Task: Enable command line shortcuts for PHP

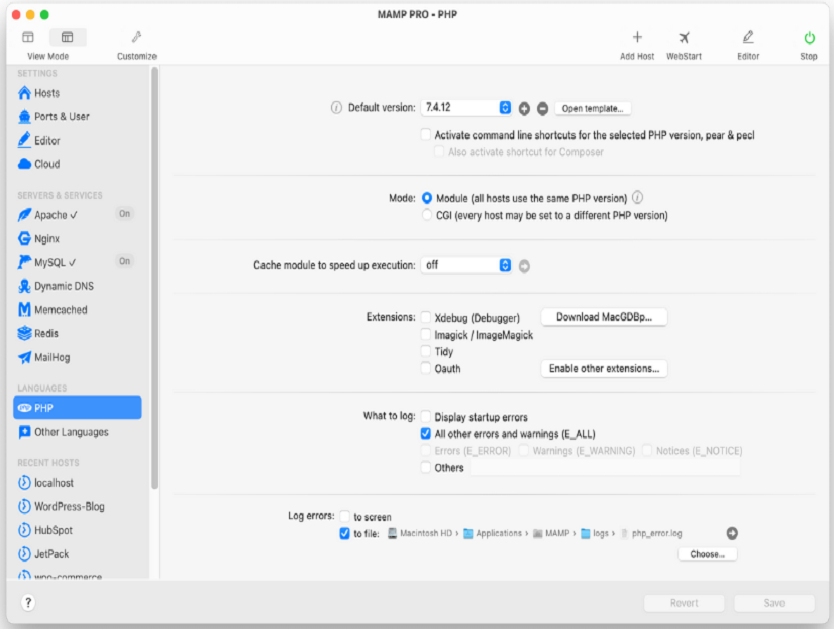Action: click(x=426, y=135)
